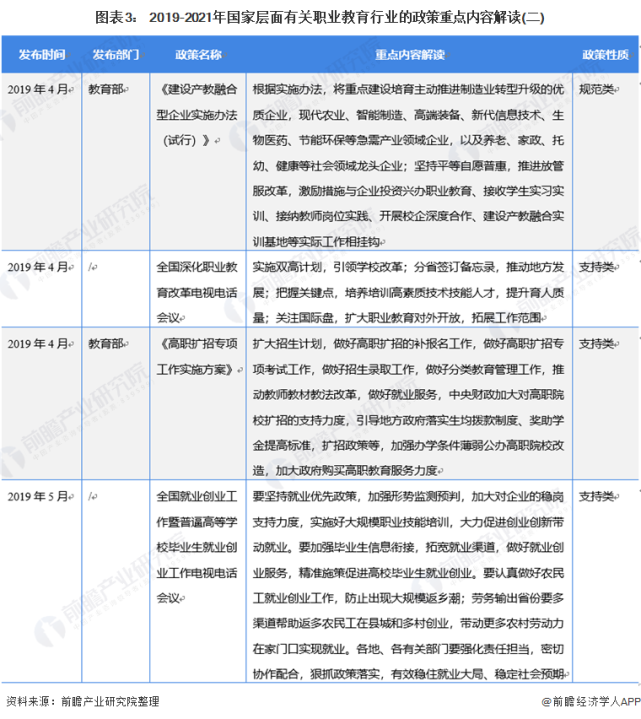Click the 规范类 policy type cell
This screenshot has height=719, width=641.
[x=597, y=89]
